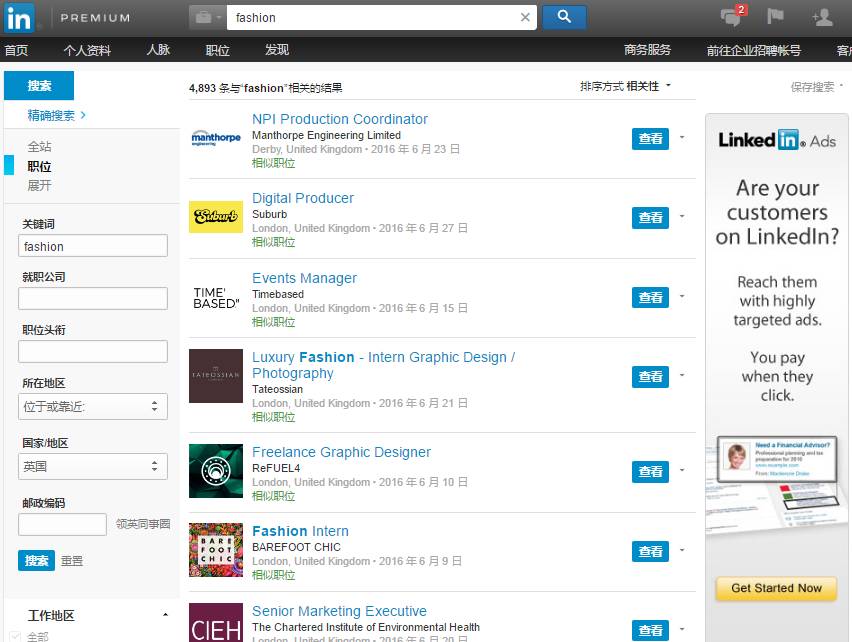The image size is (852, 642).
Task: Click the magnifier search button
Action: click(x=564, y=17)
